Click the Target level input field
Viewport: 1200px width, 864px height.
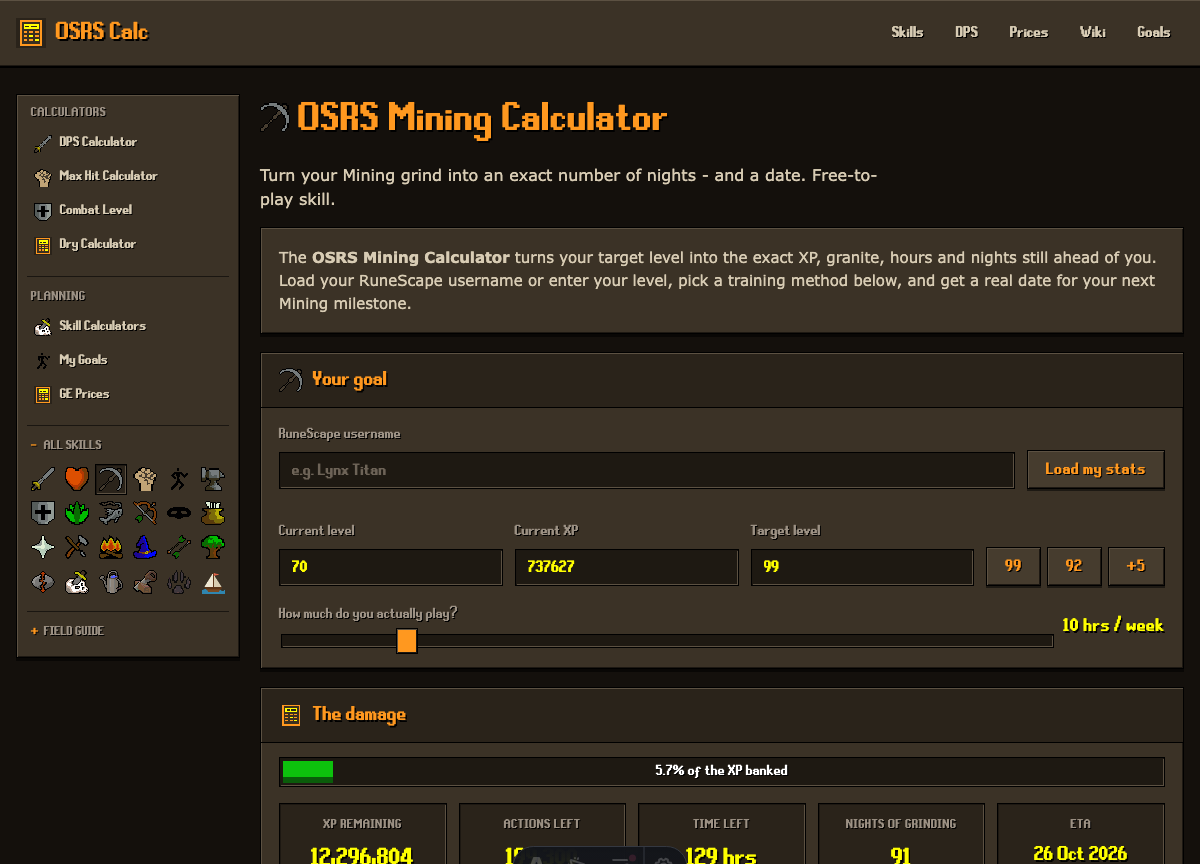(x=862, y=566)
